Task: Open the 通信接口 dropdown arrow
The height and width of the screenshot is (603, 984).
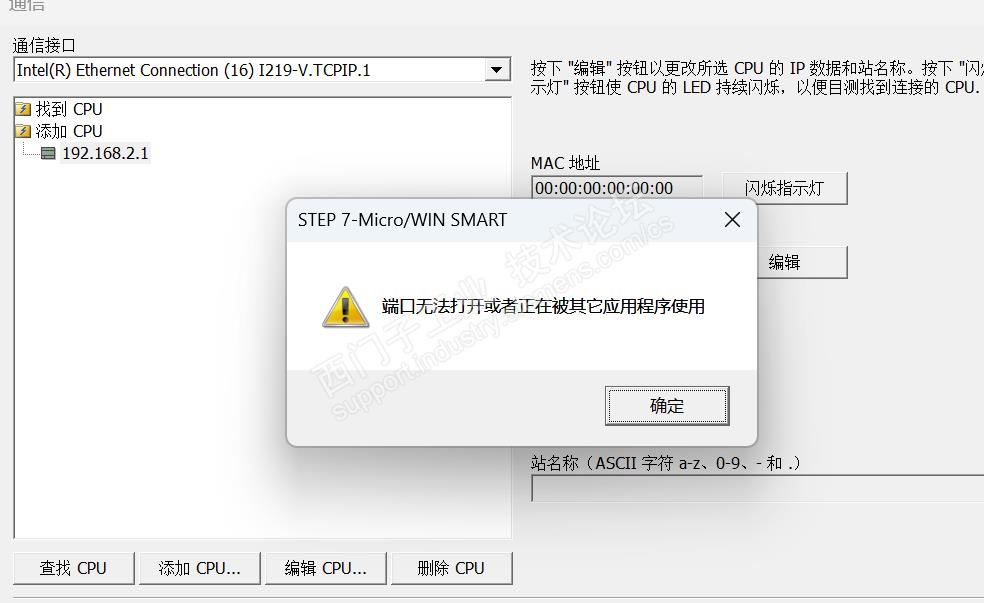Action: [x=496, y=70]
